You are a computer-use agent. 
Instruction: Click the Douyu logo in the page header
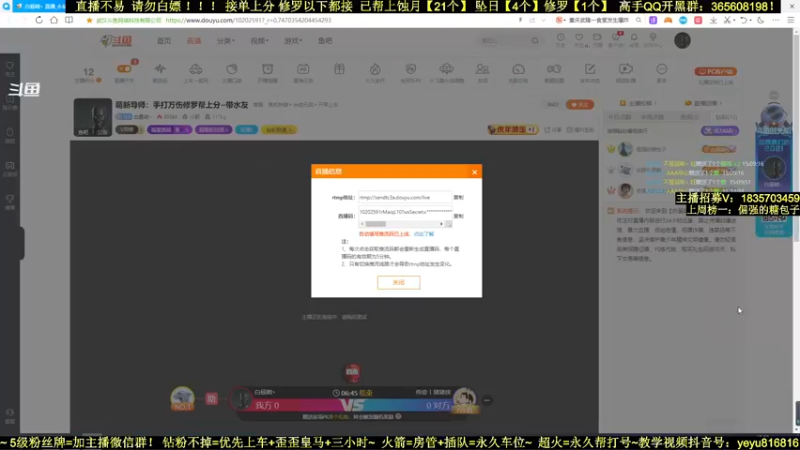click(x=116, y=41)
